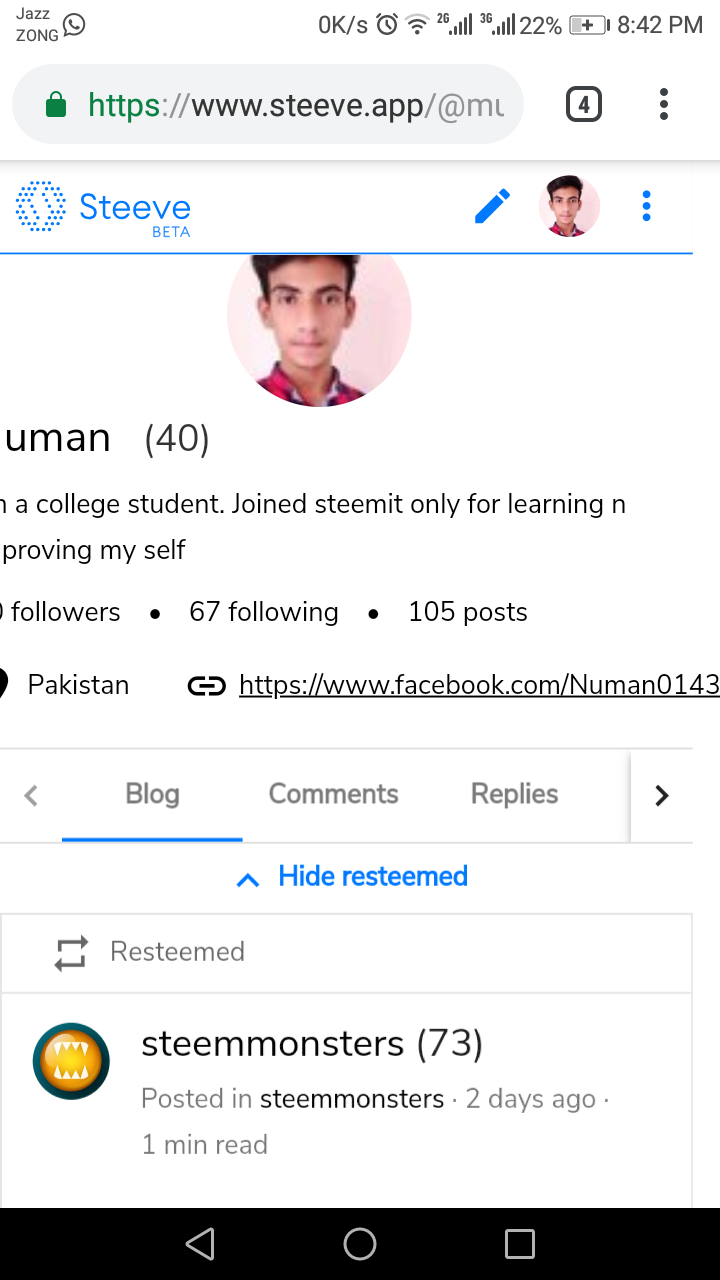The height and width of the screenshot is (1280, 720).
Task: Tap the green padlock site security icon
Action: [x=56, y=104]
